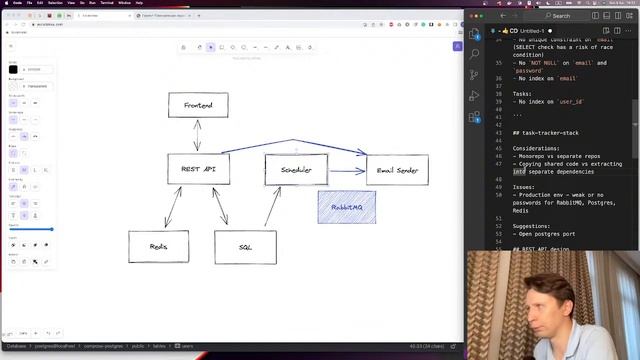Set font size to Small (S)
Image resolution: width=640 pixels, height=360 pixels.
(13, 170)
